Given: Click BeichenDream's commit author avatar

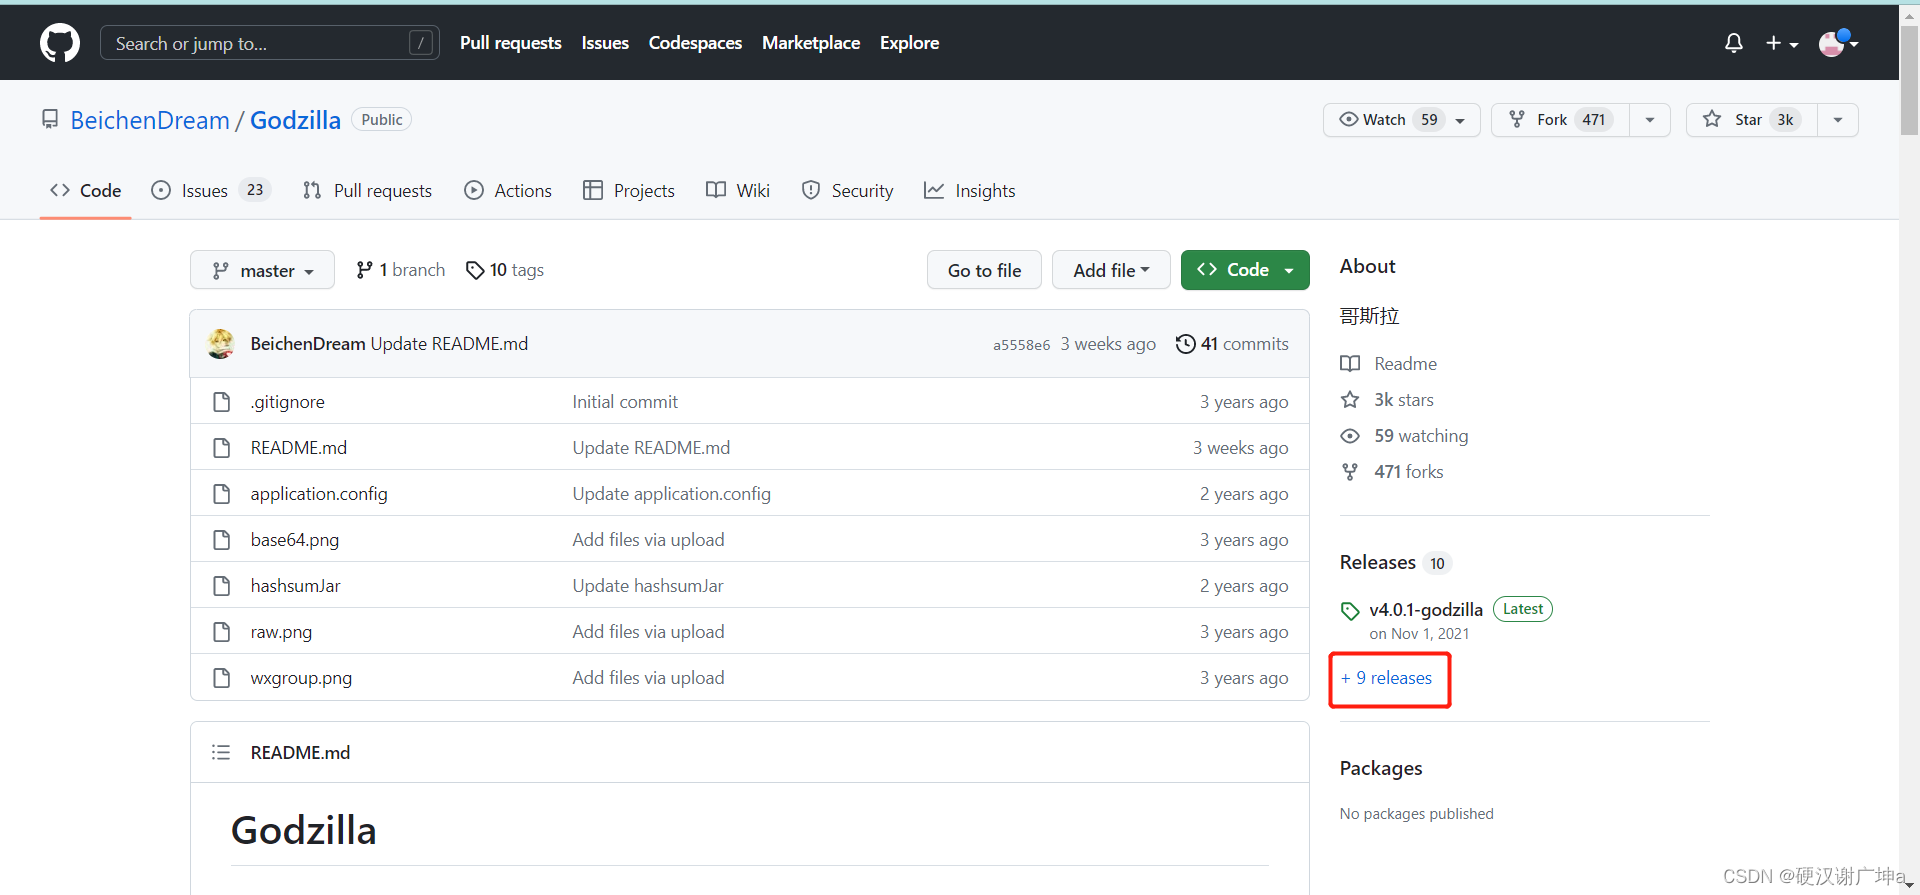Looking at the screenshot, I should click(x=221, y=344).
